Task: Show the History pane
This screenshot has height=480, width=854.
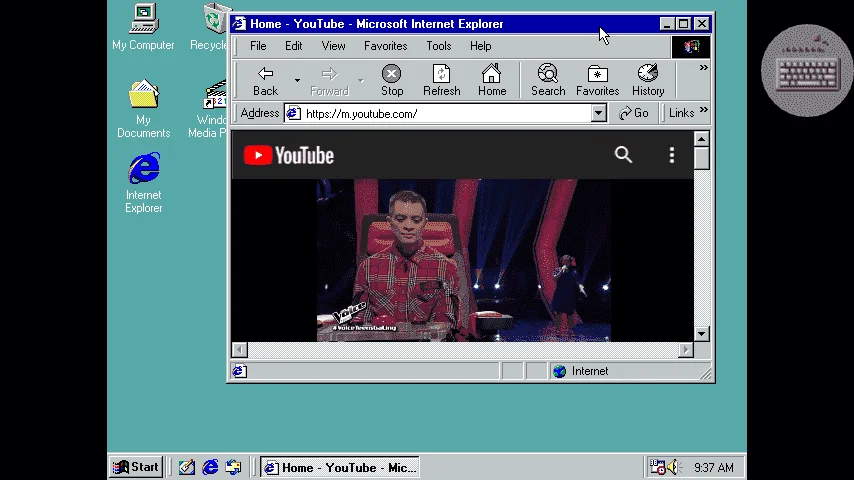Action: [x=648, y=81]
